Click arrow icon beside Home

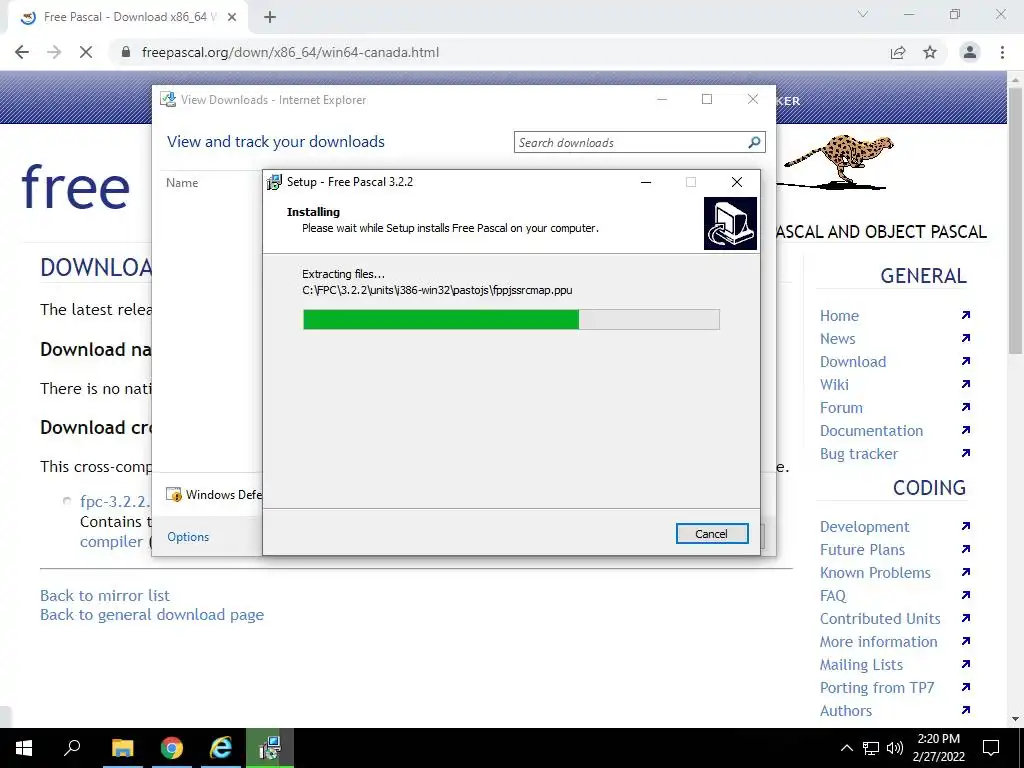(x=966, y=315)
